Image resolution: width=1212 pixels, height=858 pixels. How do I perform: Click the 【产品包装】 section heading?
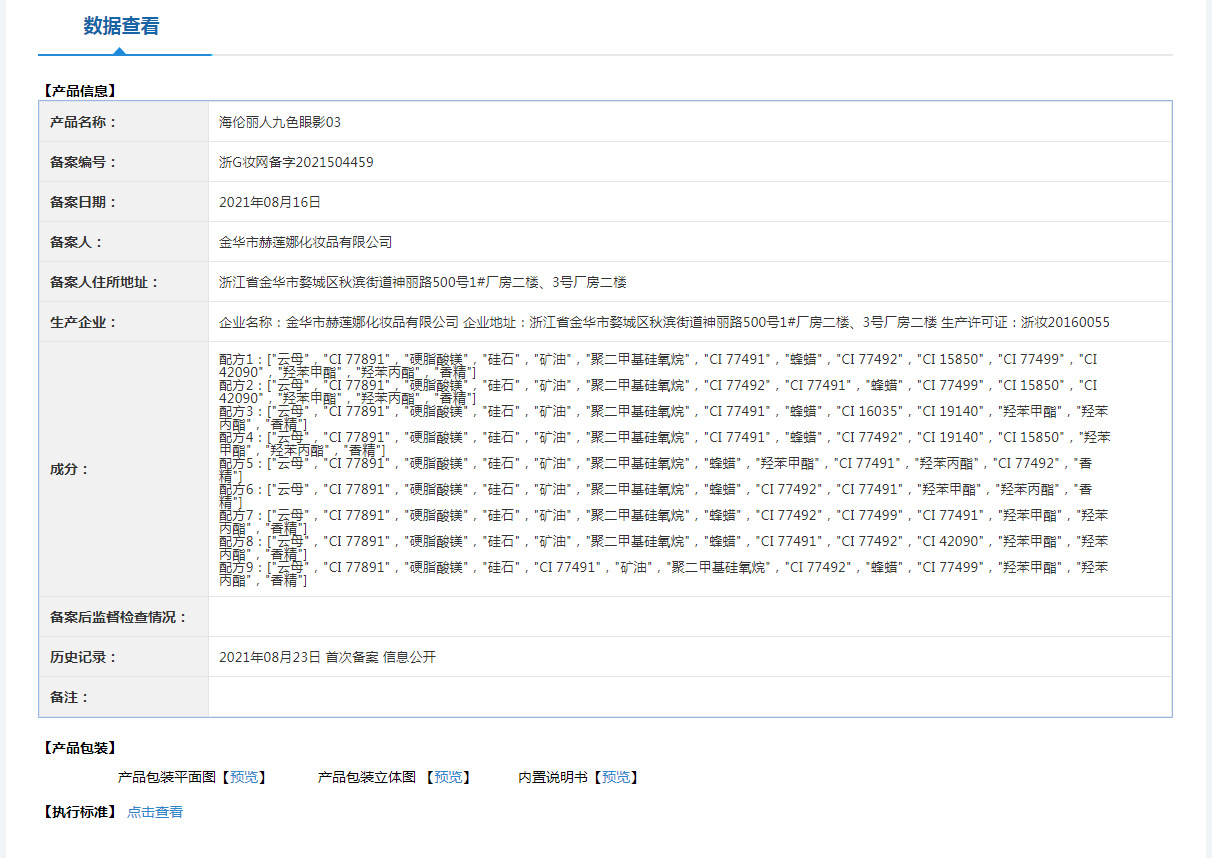click(80, 748)
